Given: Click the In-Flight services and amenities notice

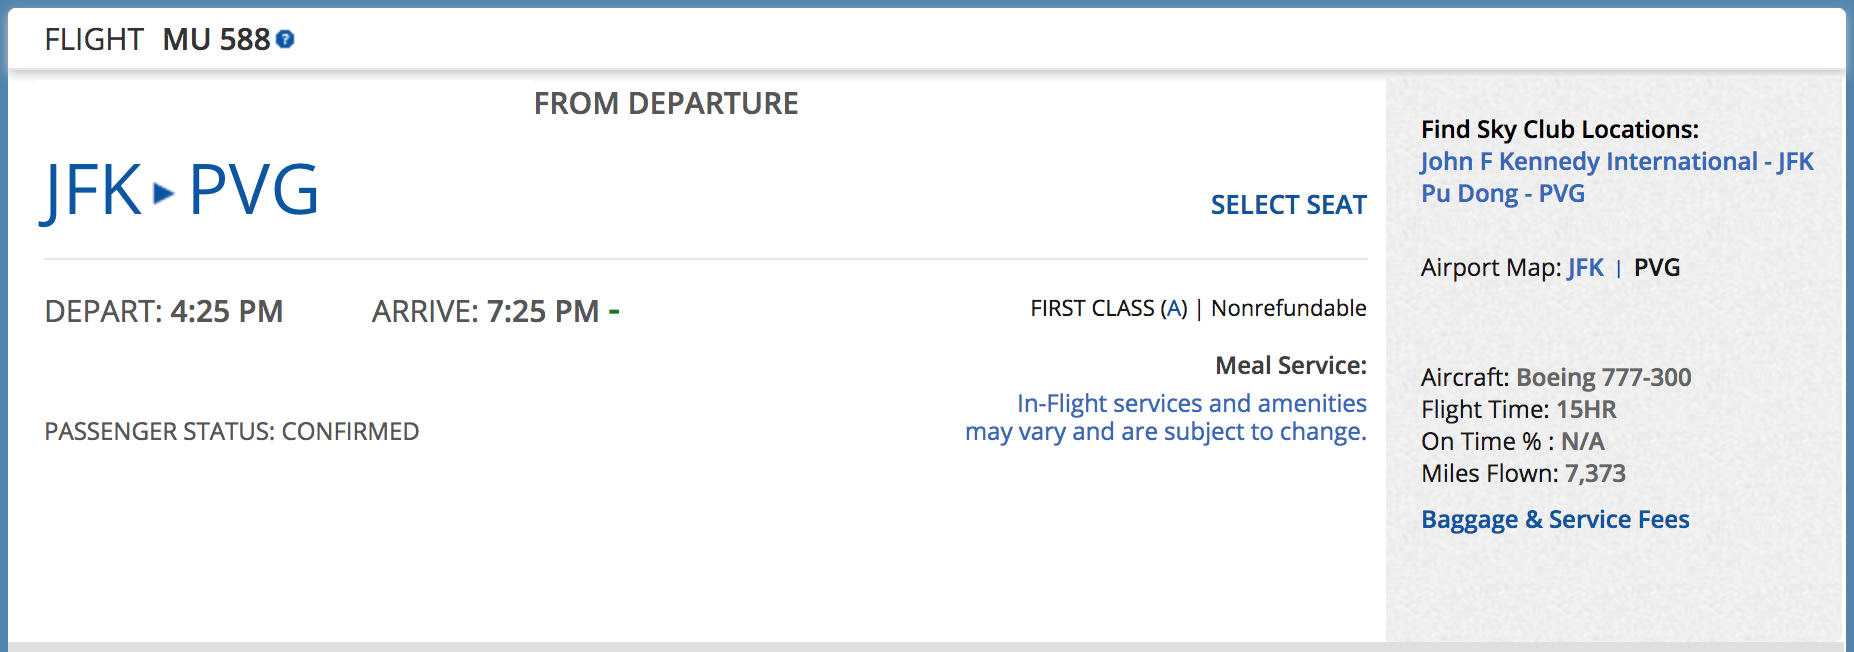Looking at the screenshot, I should [1166, 417].
